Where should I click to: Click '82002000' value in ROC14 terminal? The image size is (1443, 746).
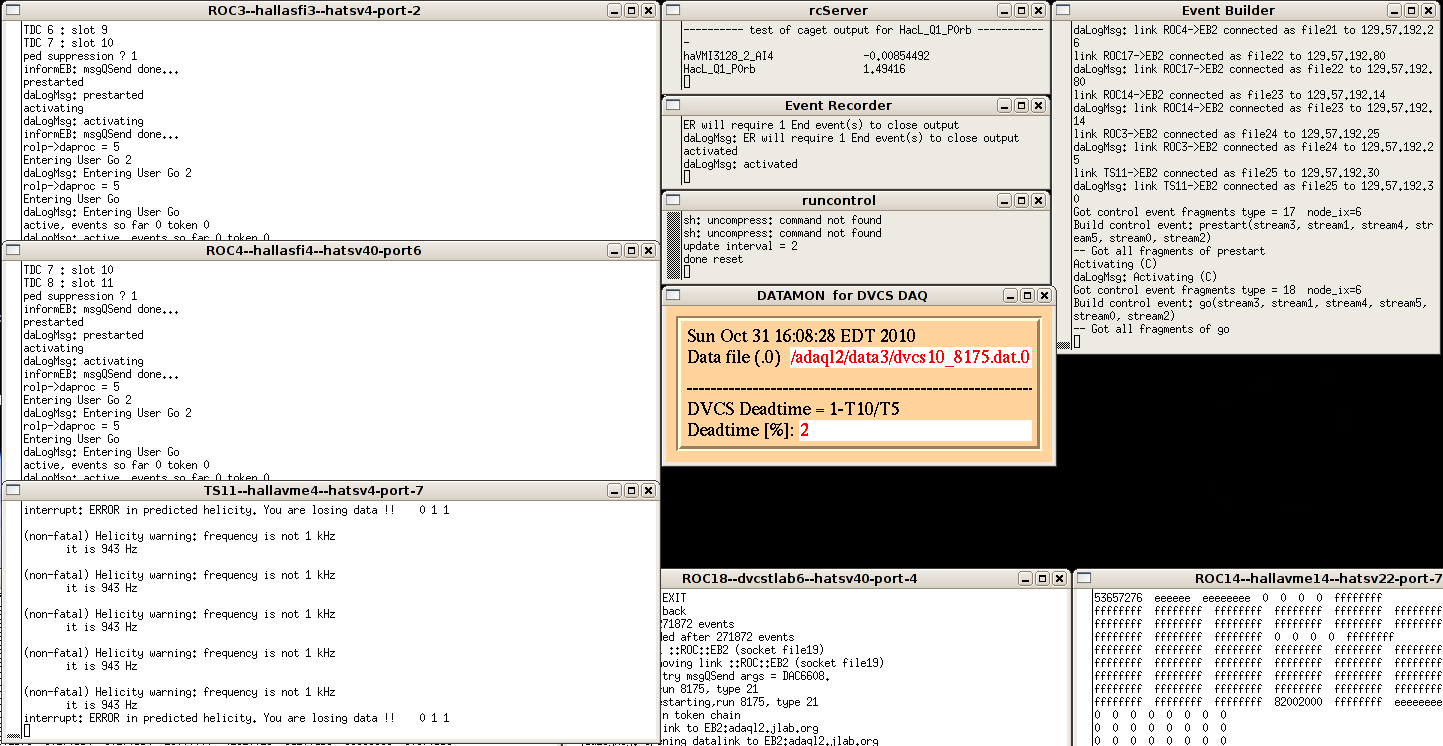click(1299, 702)
